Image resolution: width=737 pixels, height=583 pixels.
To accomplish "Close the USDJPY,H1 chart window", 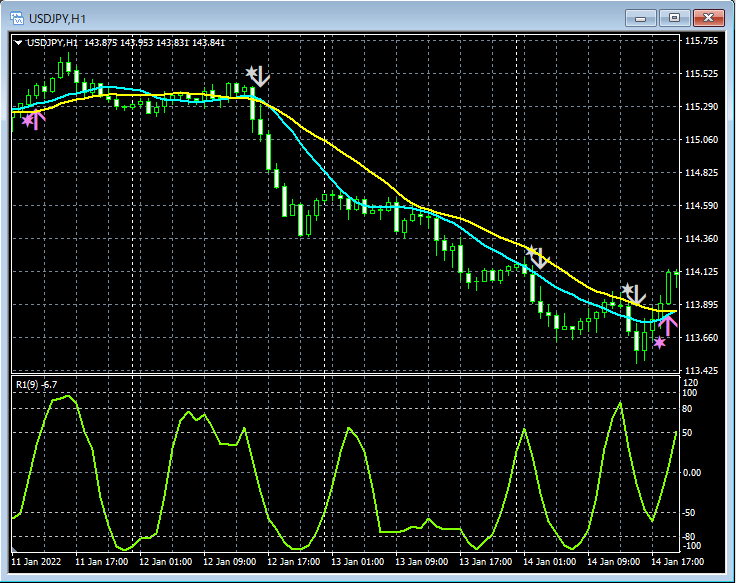I will 708,18.
